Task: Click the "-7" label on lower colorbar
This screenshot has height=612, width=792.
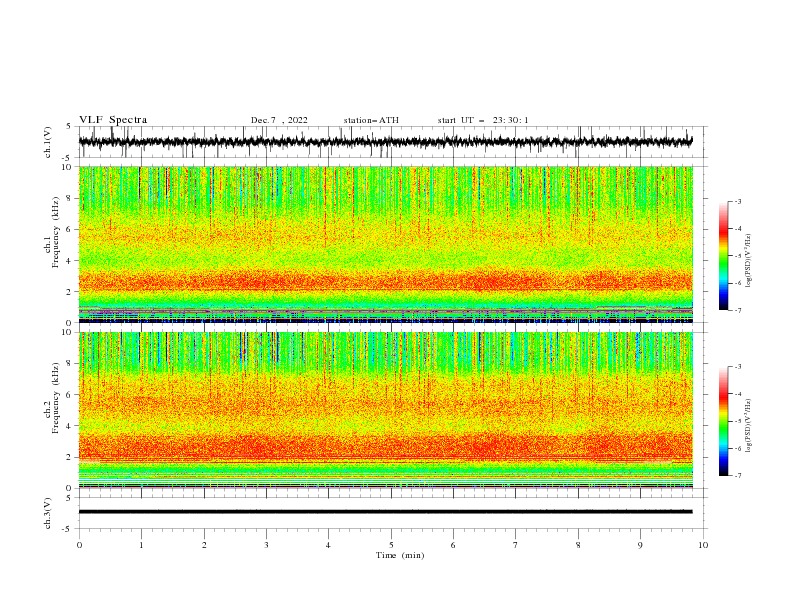Action: coord(738,476)
